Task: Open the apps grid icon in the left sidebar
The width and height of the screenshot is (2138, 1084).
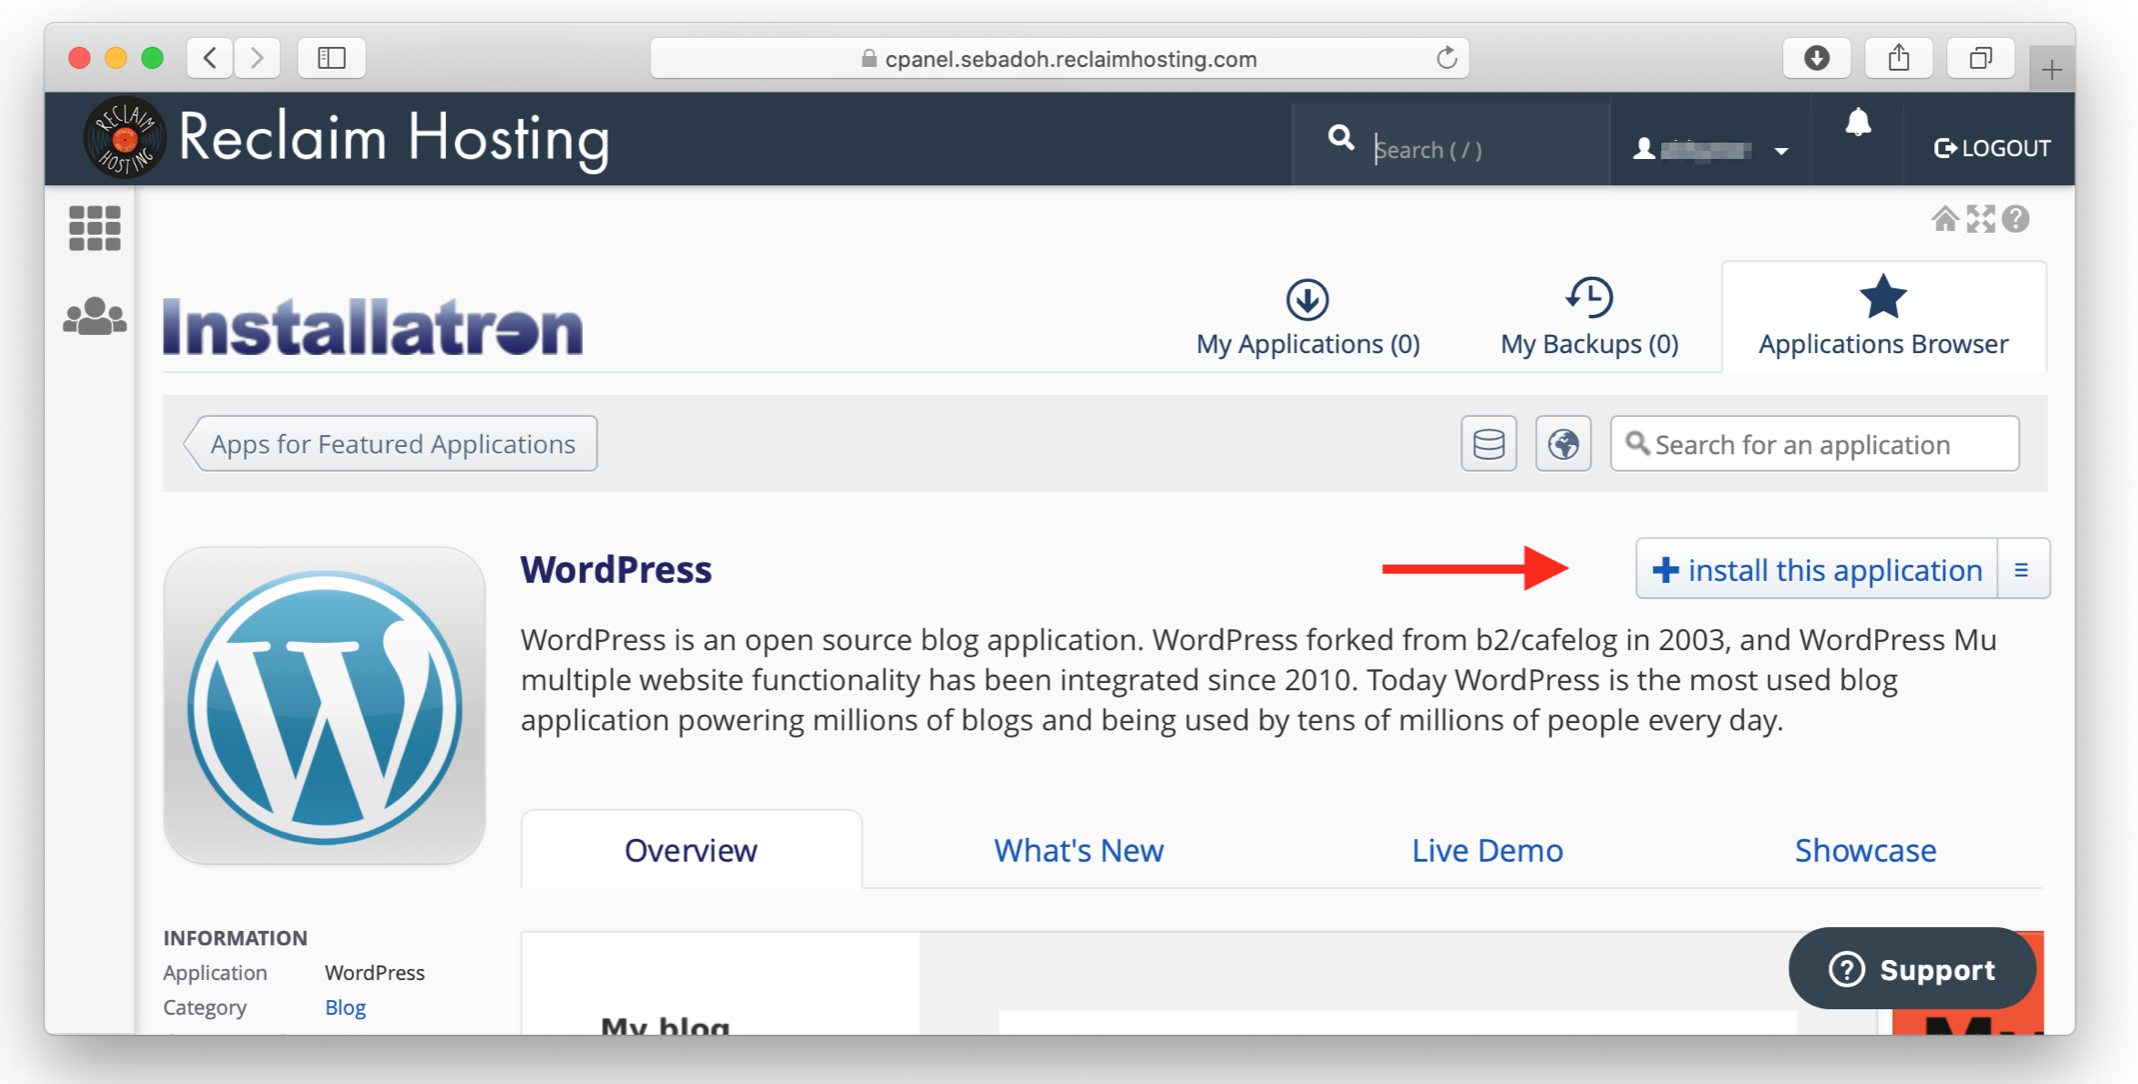Action: pos(95,227)
